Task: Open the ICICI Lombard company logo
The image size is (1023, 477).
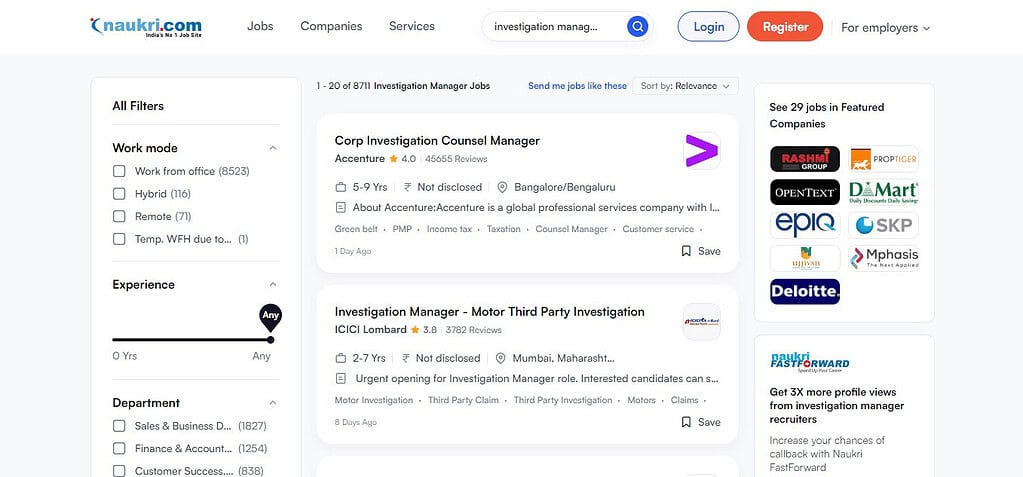Action: pos(701,322)
